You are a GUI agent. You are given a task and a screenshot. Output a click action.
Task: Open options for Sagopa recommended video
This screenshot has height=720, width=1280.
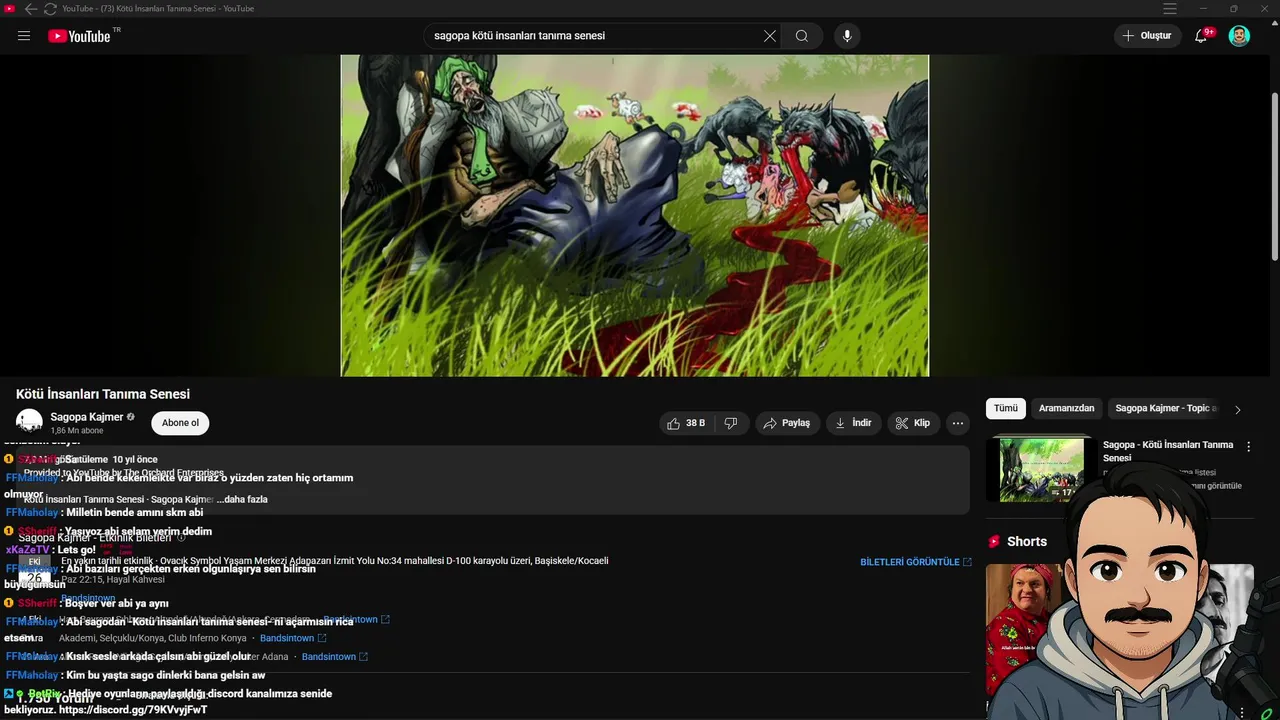point(1248,447)
